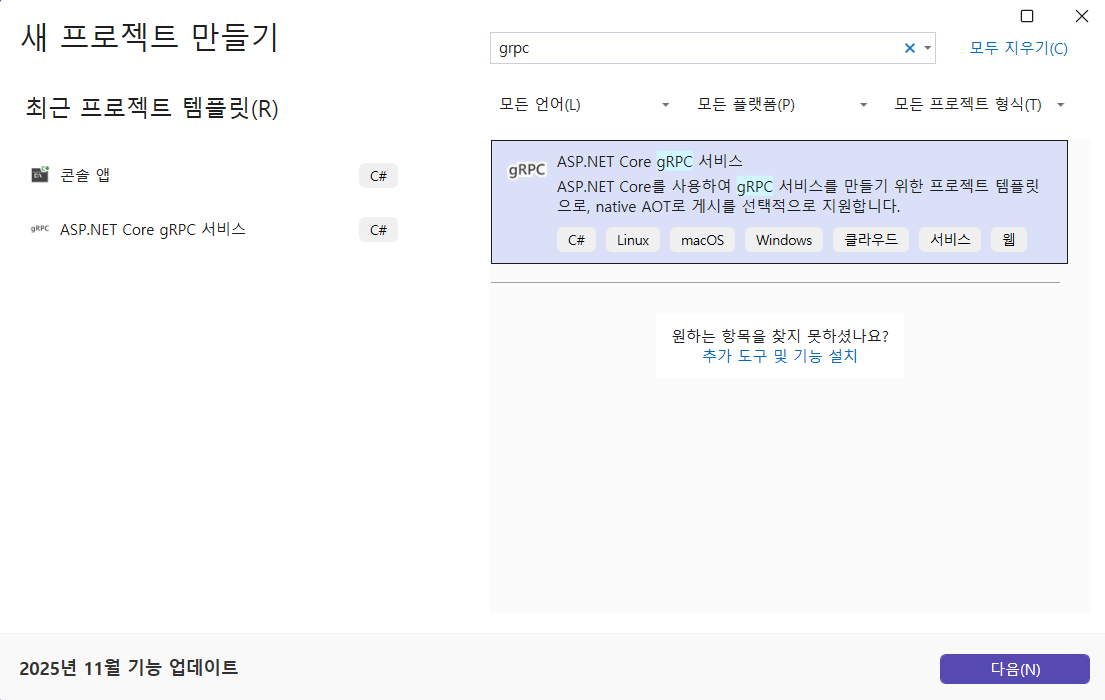The height and width of the screenshot is (700, 1105).
Task: Click the gRPC logo in the search result
Action: coord(527,170)
